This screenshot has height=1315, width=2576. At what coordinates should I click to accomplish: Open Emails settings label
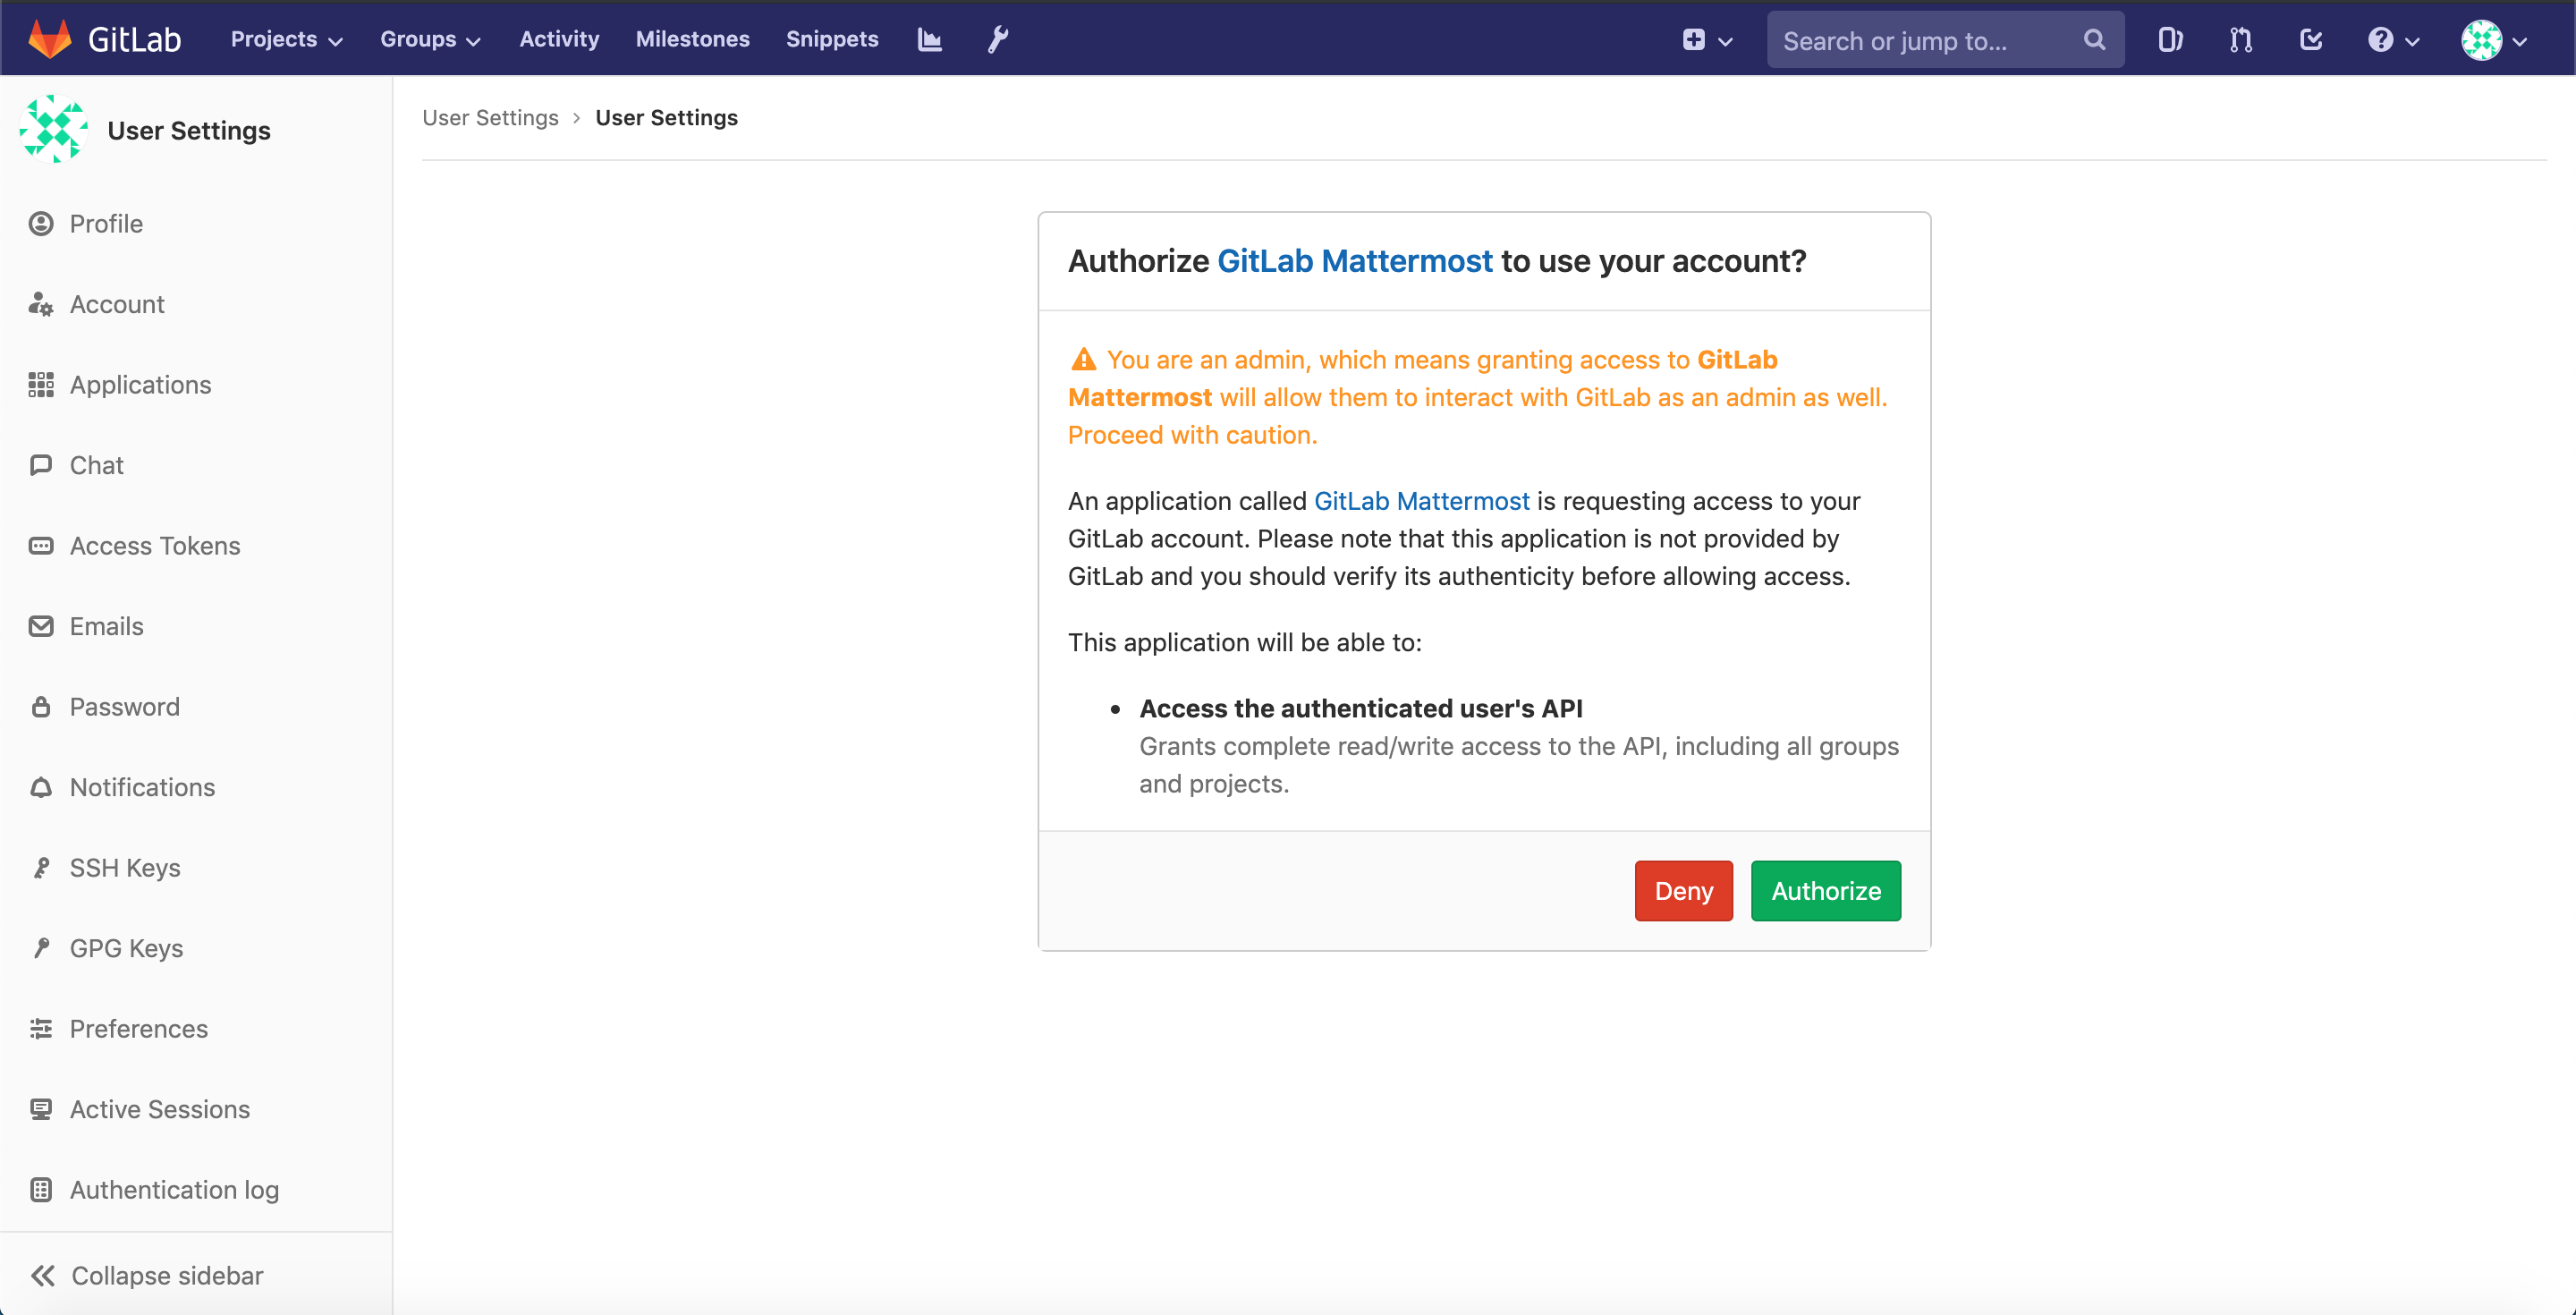pyautogui.click(x=107, y=626)
